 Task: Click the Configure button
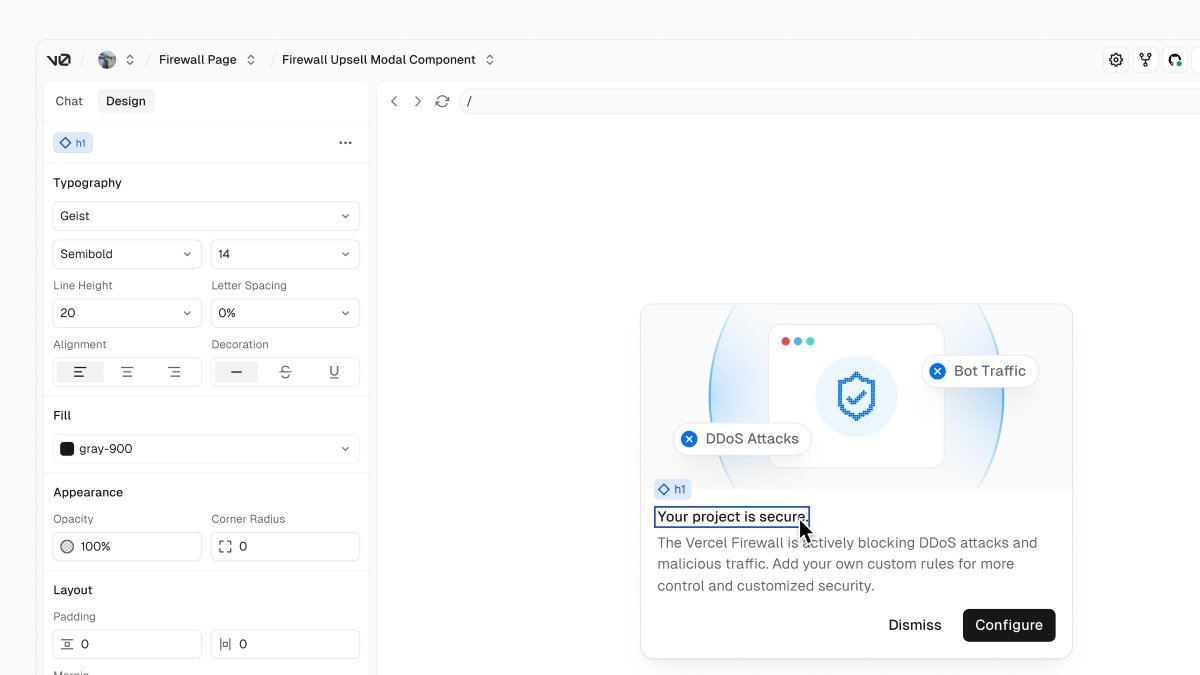[1009, 625]
